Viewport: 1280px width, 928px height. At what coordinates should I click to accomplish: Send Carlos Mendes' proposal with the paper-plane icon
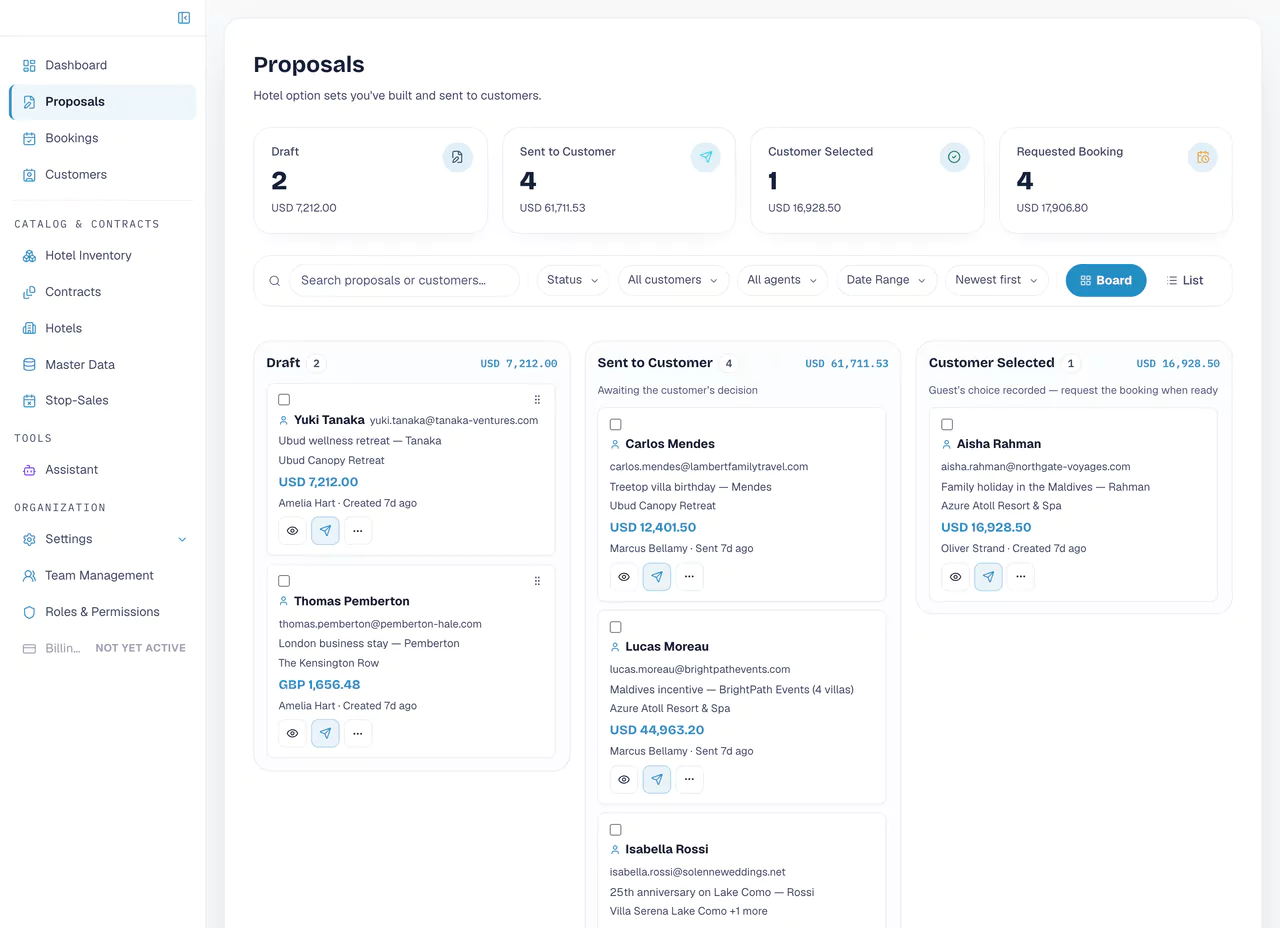(x=657, y=577)
